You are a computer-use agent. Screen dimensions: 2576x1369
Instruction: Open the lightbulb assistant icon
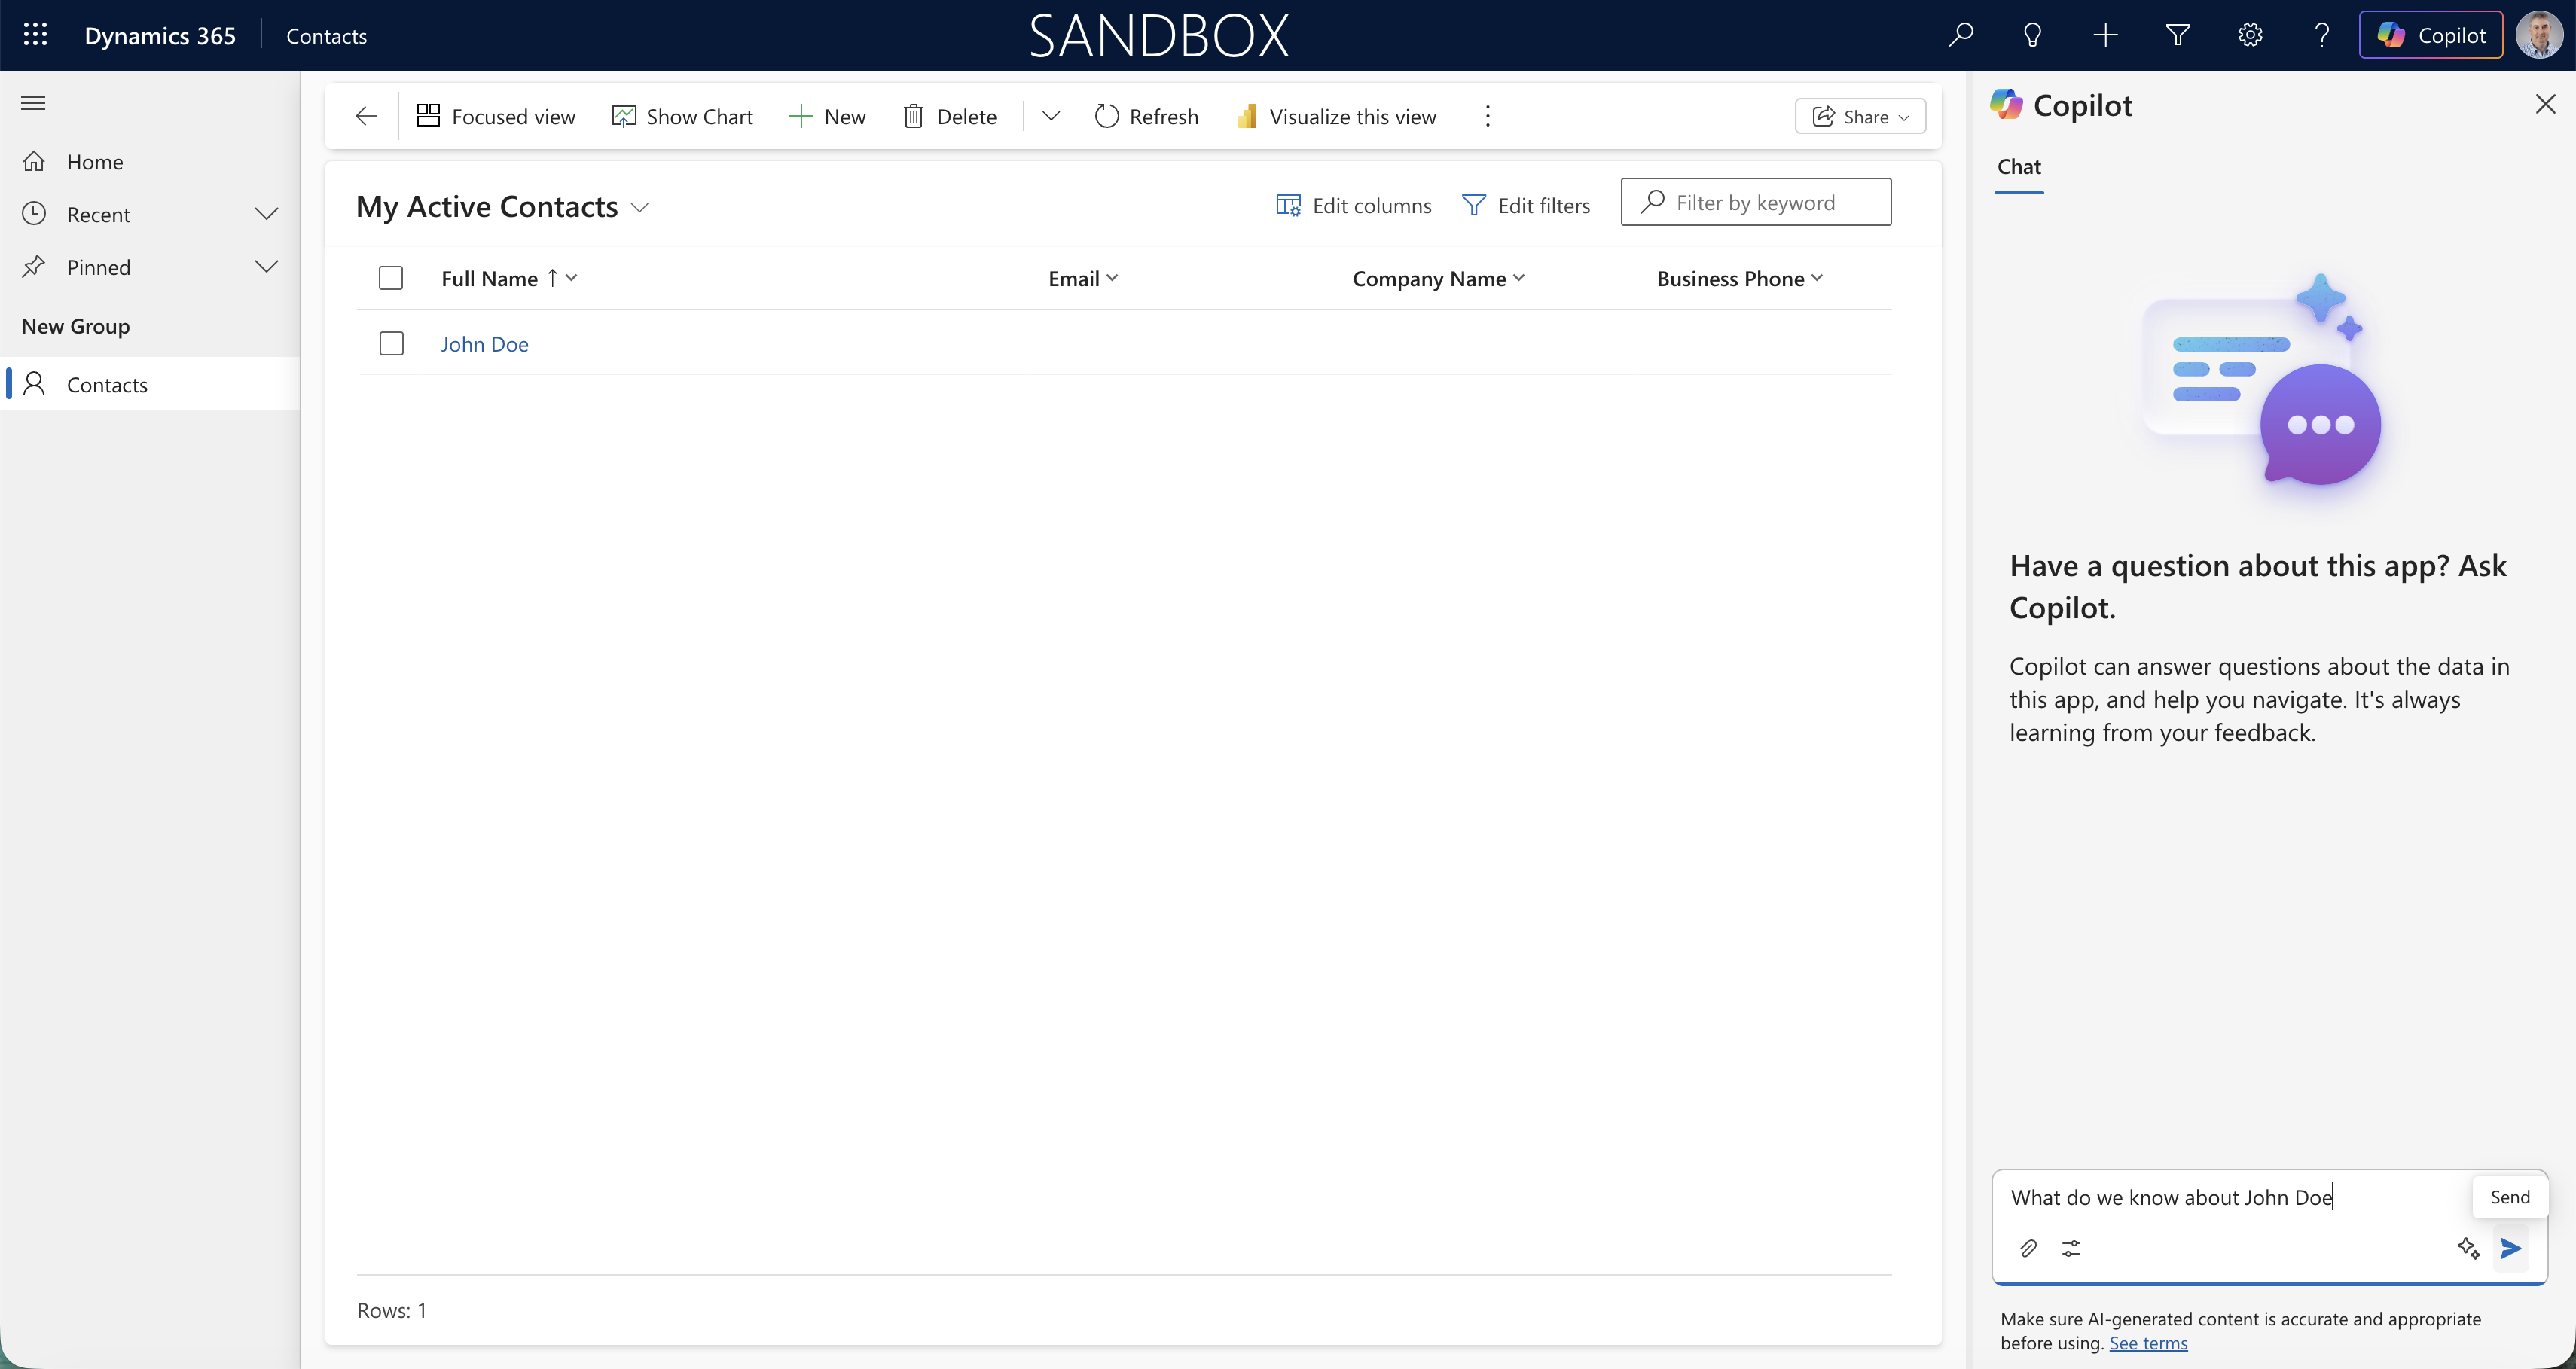(x=2032, y=35)
